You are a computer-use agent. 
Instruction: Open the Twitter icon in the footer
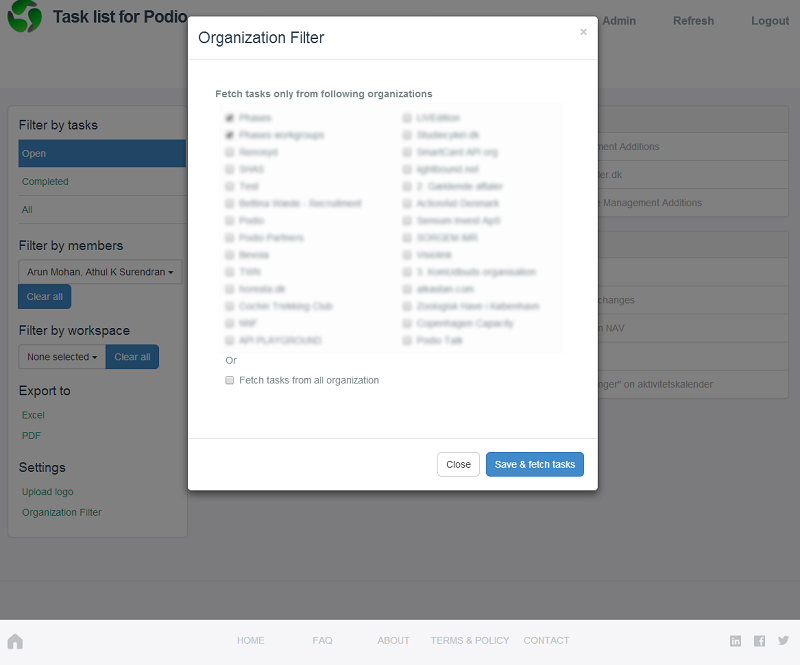tap(783, 641)
